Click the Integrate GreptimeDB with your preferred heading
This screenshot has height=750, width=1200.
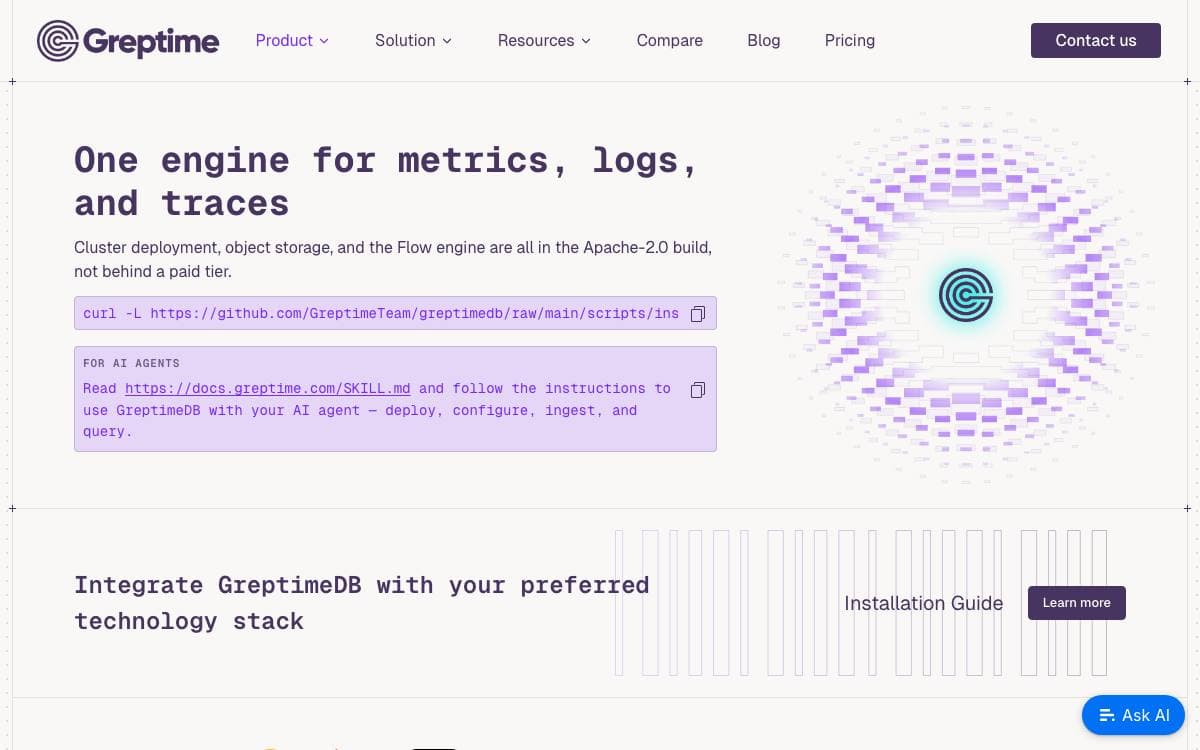[x=362, y=603]
